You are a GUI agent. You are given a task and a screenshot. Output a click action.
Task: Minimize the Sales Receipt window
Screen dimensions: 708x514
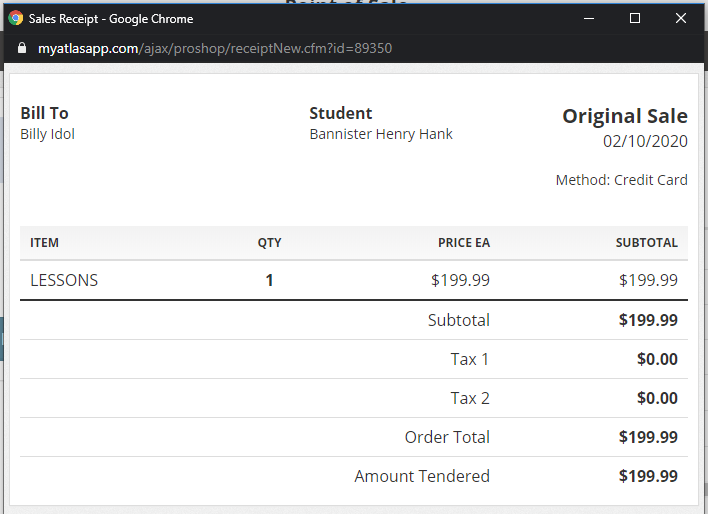pyautogui.click(x=587, y=18)
